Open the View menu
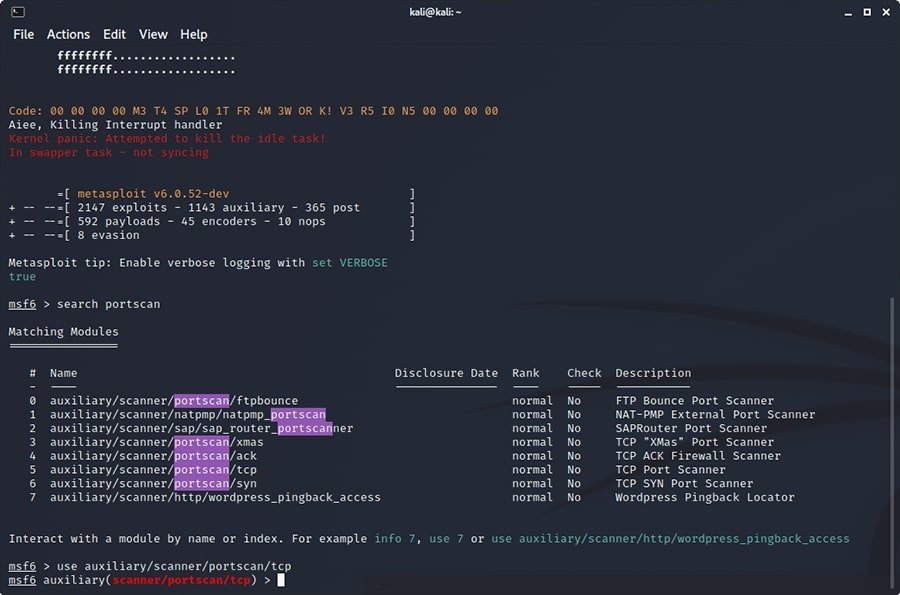This screenshot has width=900, height=595. [153, 34]
